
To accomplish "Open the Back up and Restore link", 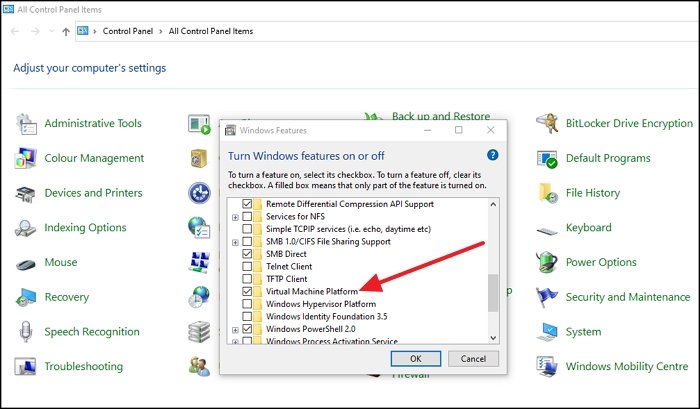I will [x=441, y=116].
